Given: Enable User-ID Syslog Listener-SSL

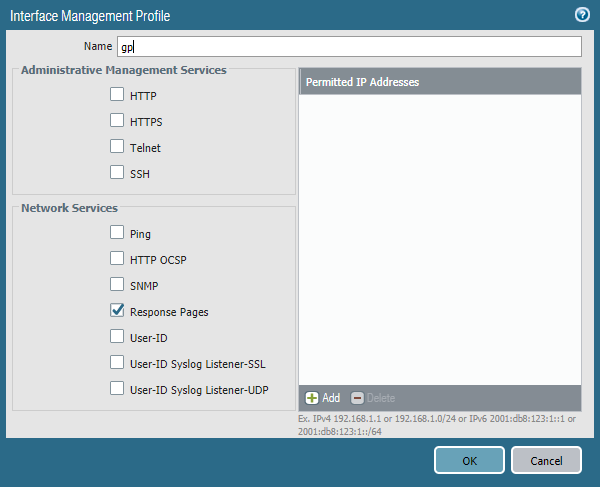Looking at the screenshot, I should (x=118, y=363).
